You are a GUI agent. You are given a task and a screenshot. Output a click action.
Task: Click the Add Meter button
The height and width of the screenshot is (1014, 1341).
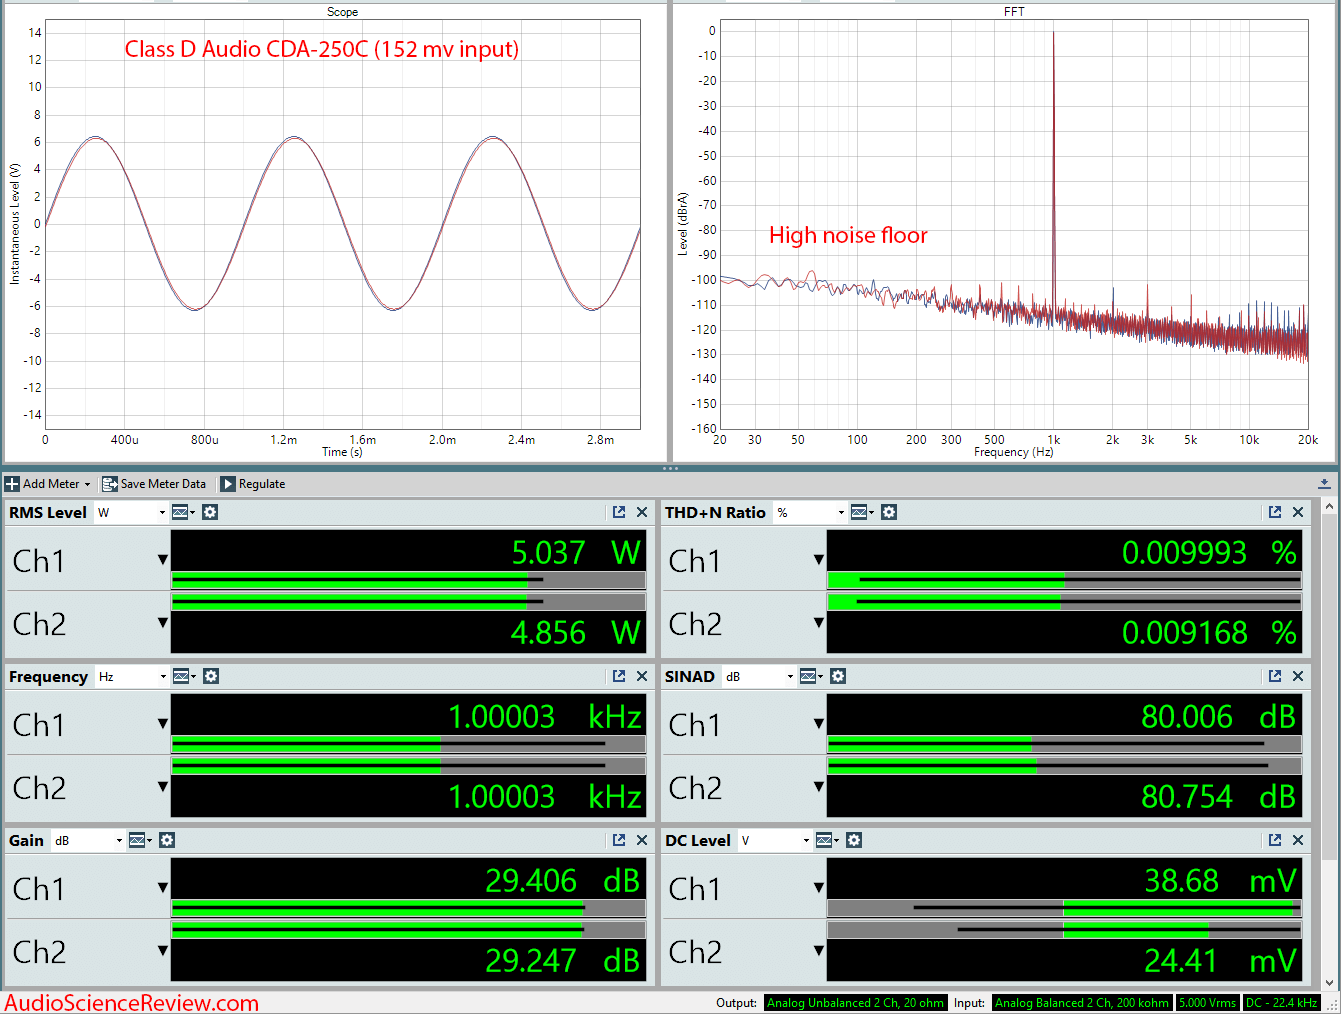pyautogui.click(x=48, y=484)
